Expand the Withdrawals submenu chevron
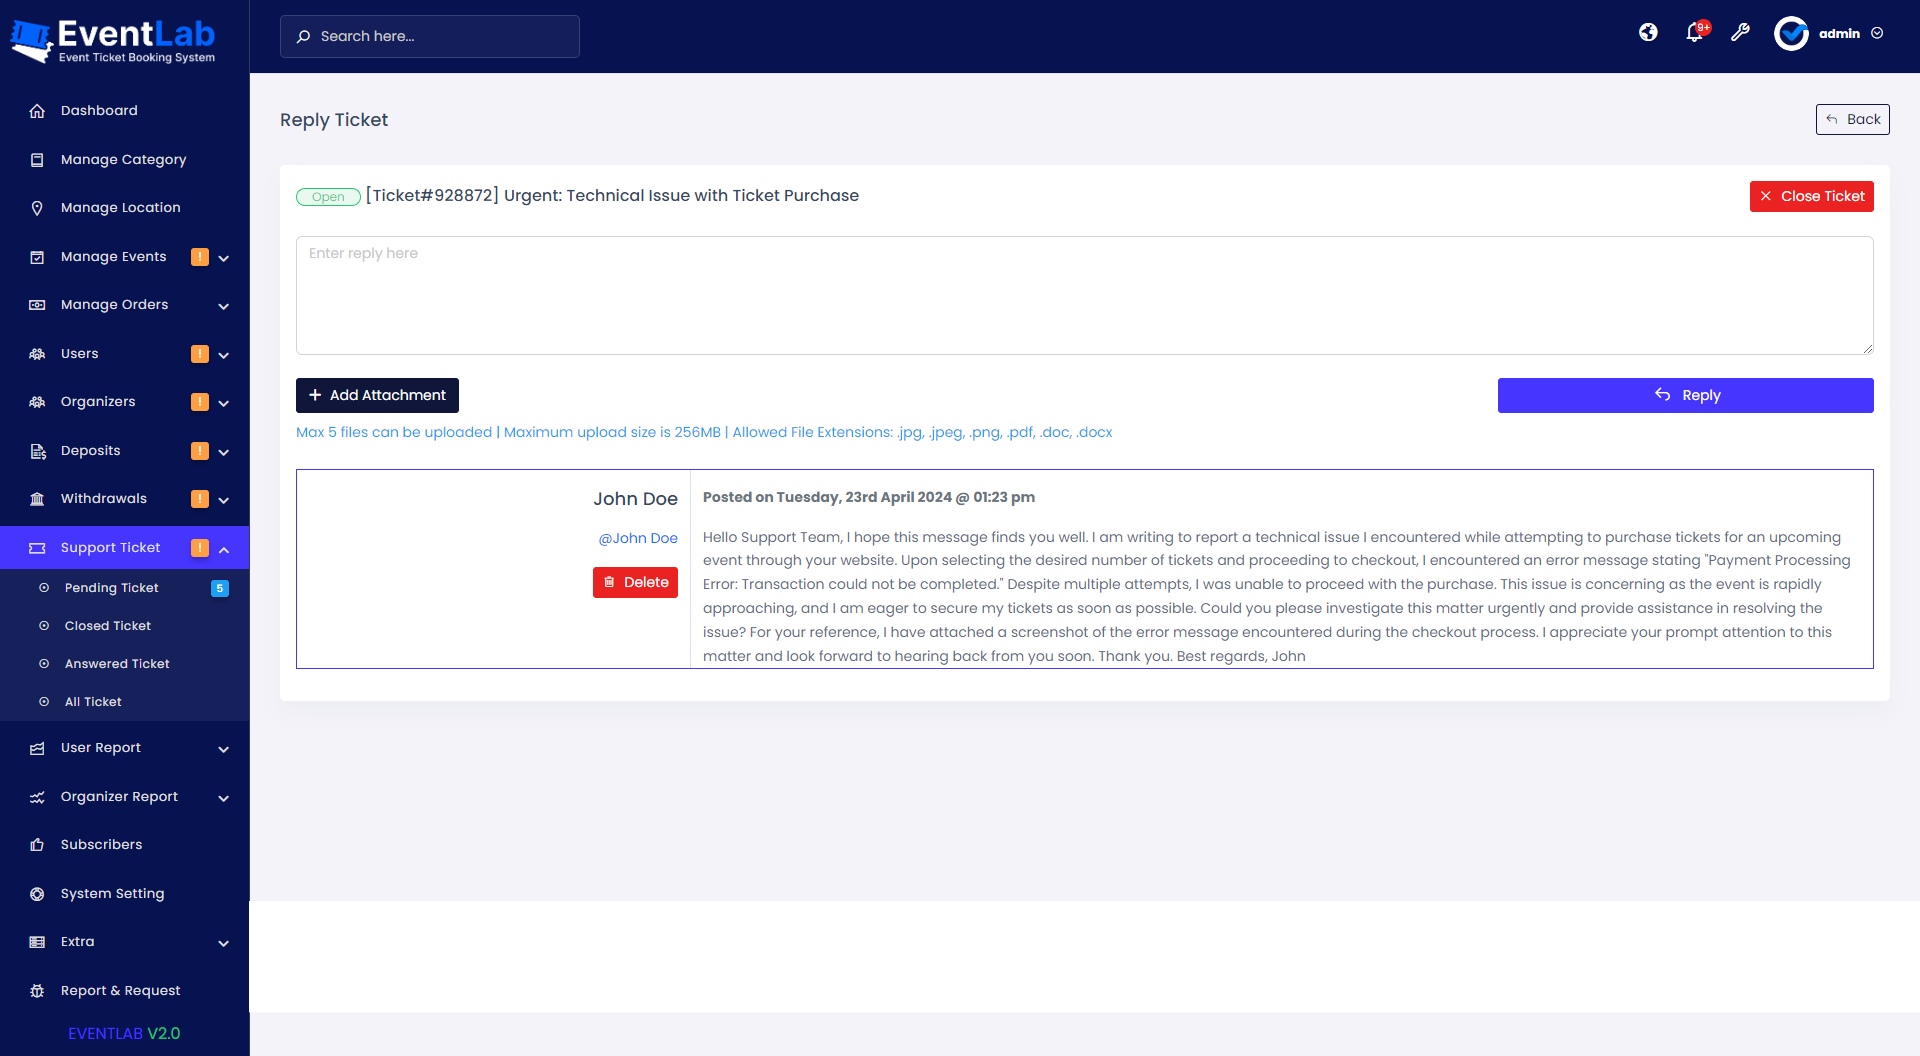This screenshot has width=1920, height=1056. (224, 500)
